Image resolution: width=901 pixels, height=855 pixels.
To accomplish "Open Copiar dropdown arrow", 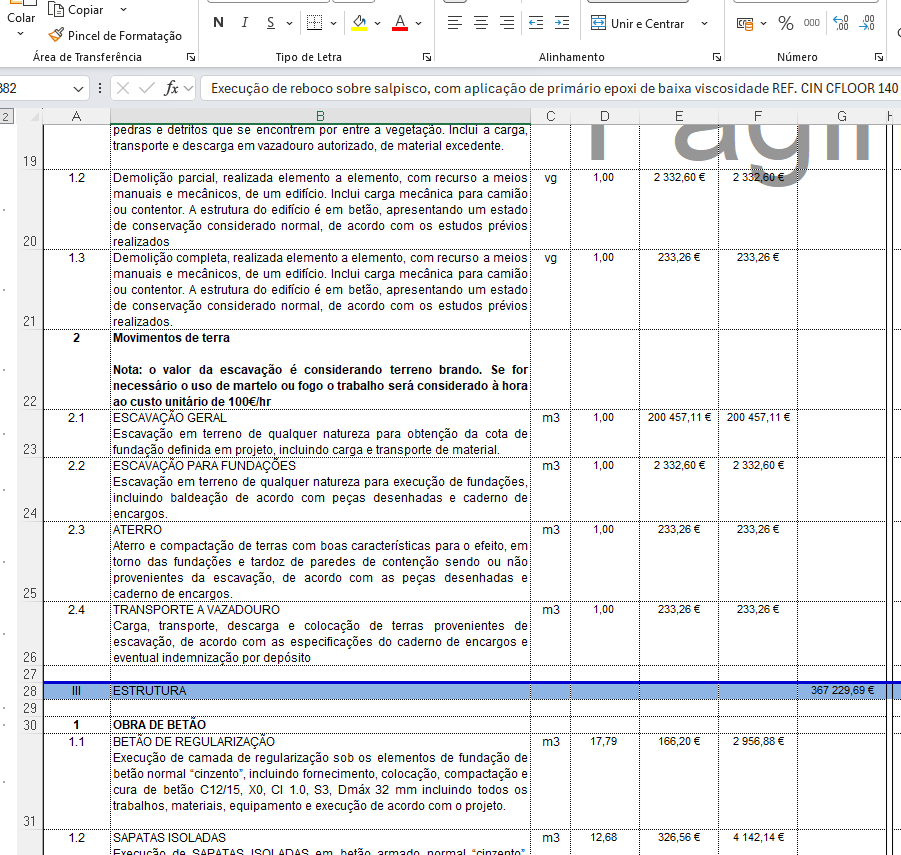I will click(x=123, y=10).
